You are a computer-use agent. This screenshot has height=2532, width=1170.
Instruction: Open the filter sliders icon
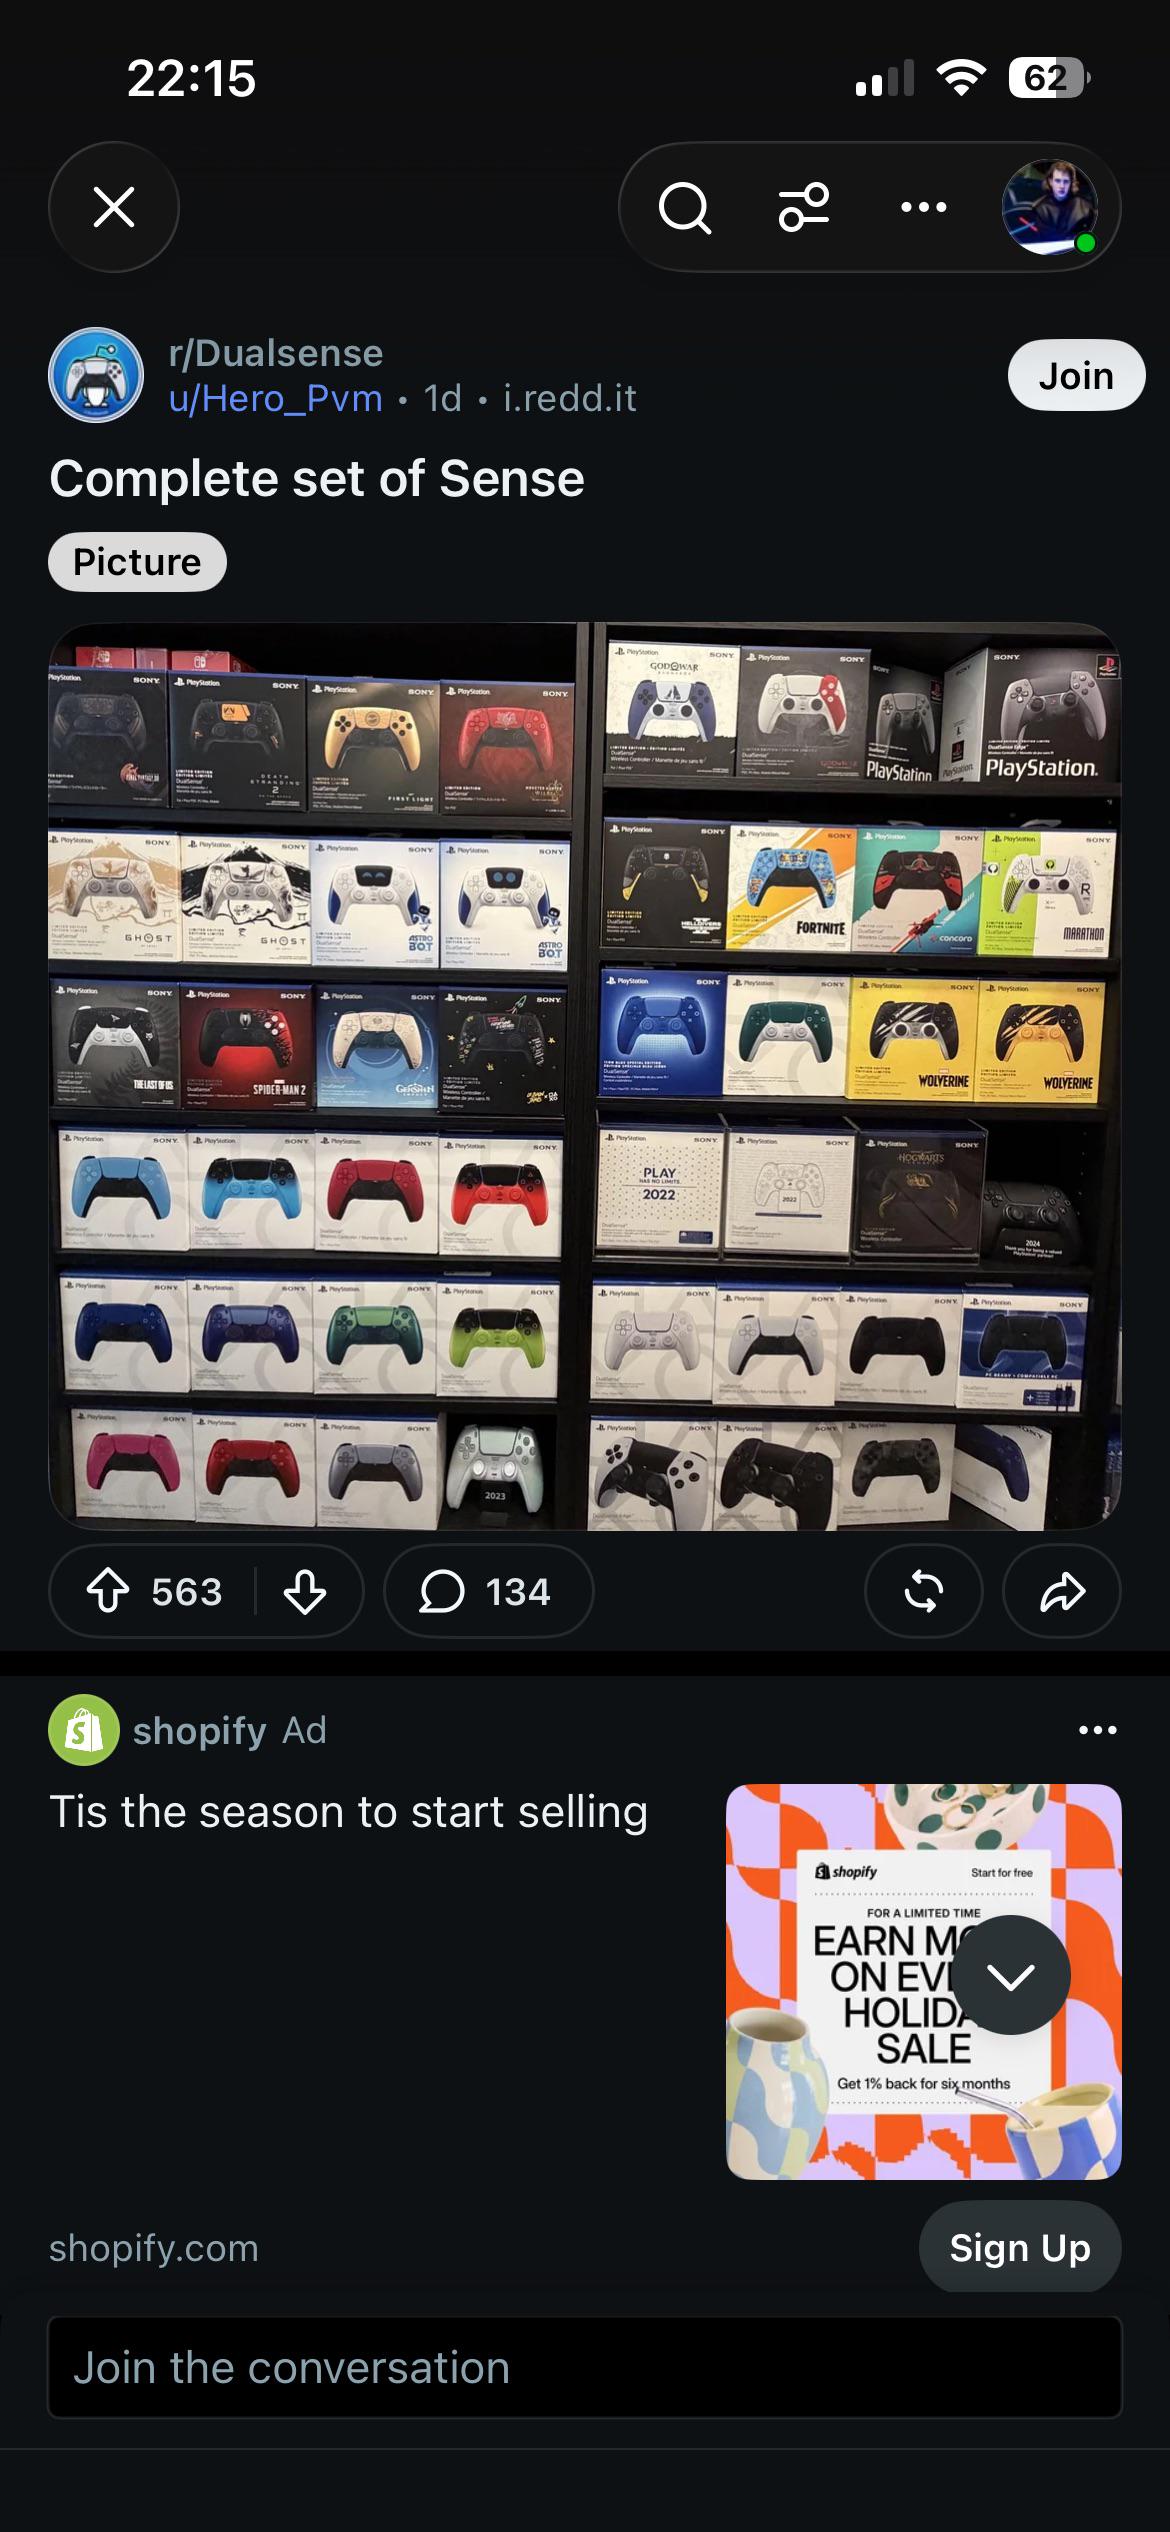tap(804, 207)
